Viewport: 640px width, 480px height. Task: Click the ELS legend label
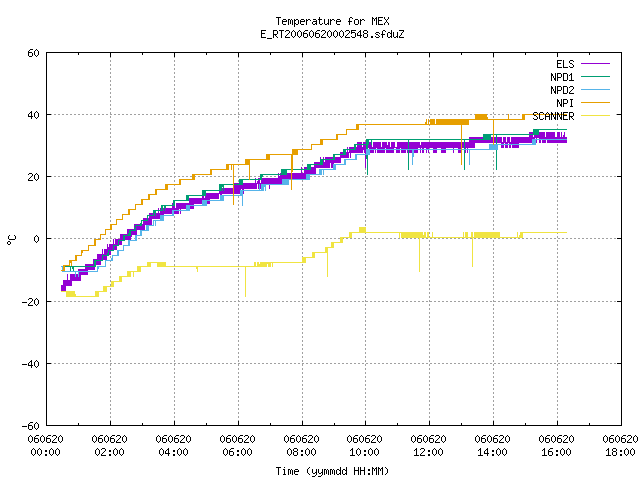[565, 64]
